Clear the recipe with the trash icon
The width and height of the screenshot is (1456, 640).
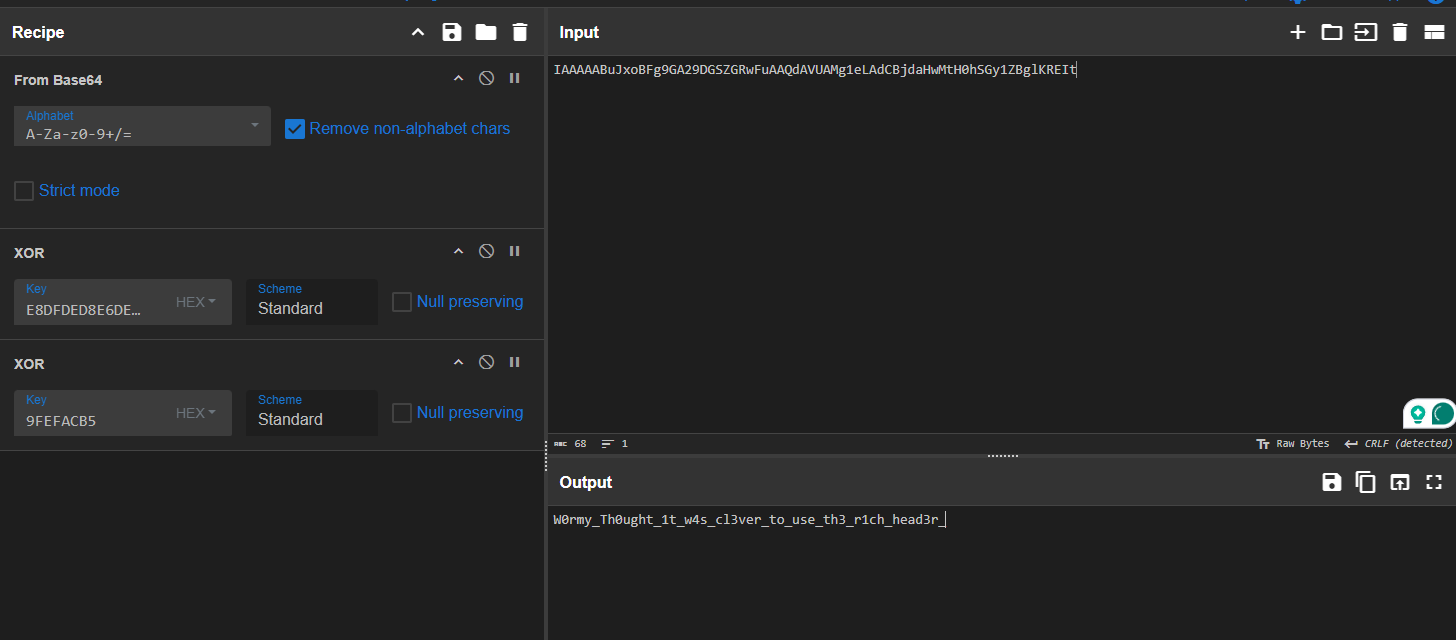point(520,32)
